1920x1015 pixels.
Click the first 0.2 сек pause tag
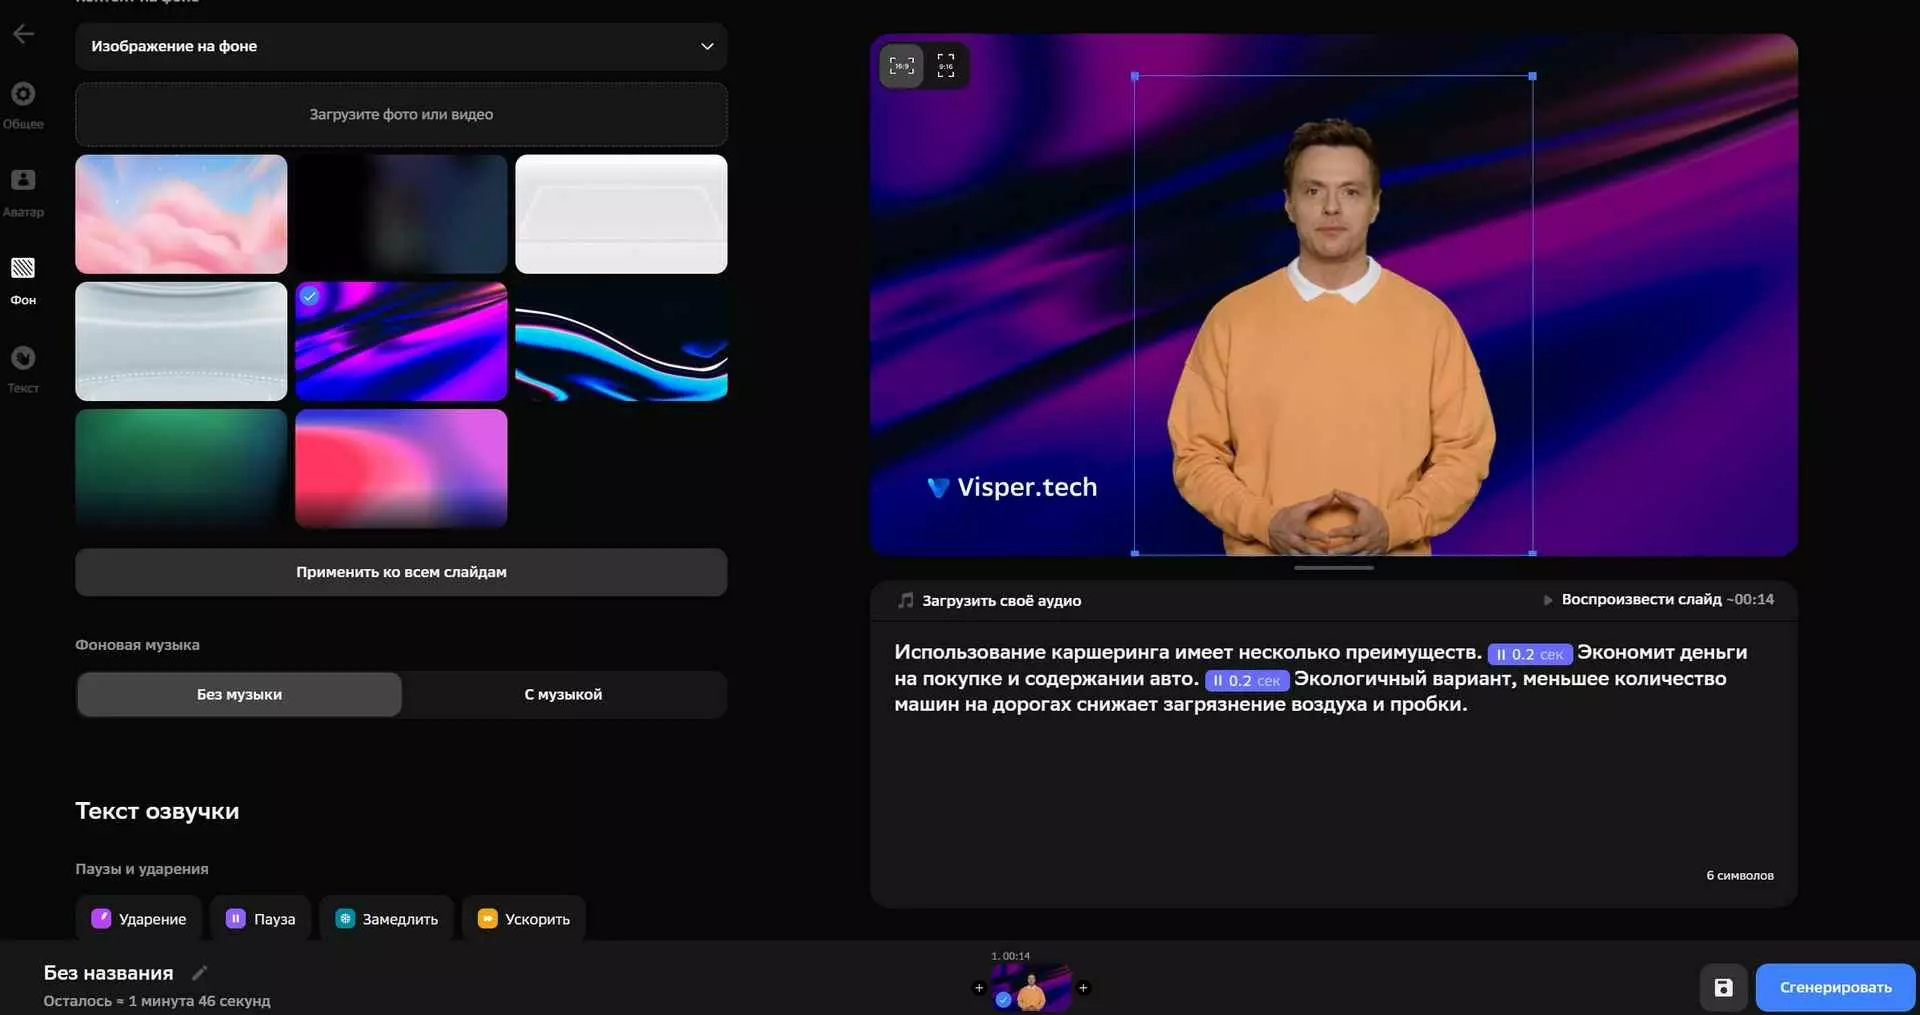point(1529,654)
